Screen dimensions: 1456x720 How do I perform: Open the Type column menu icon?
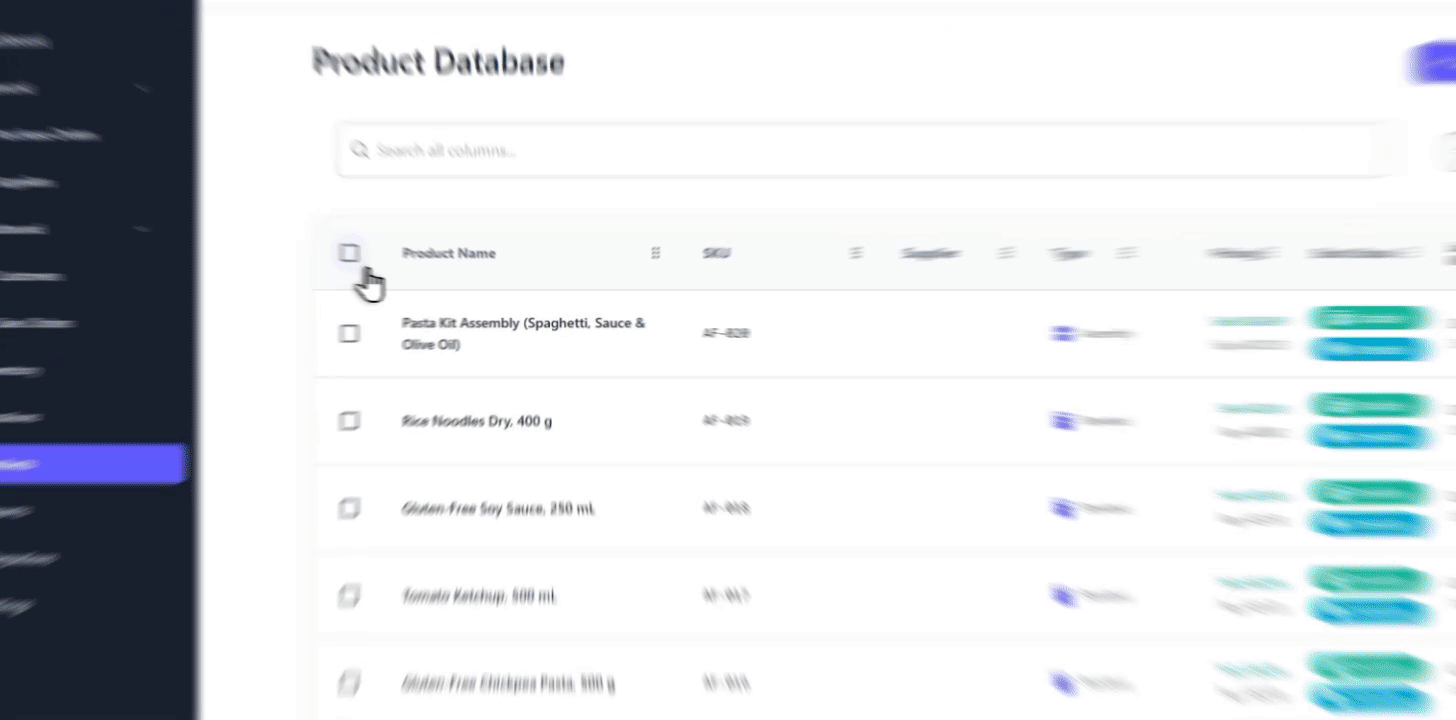[x=1127, y=253]
